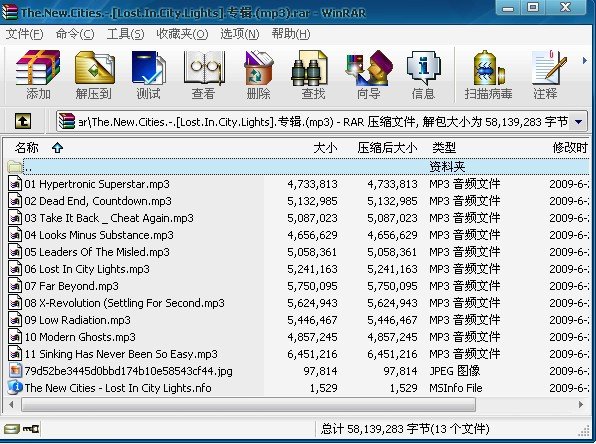The width and height of the screenshot is (596, 444).
Task: Launch the 向导 (Wizard) icon
Action: pos(369,75)
